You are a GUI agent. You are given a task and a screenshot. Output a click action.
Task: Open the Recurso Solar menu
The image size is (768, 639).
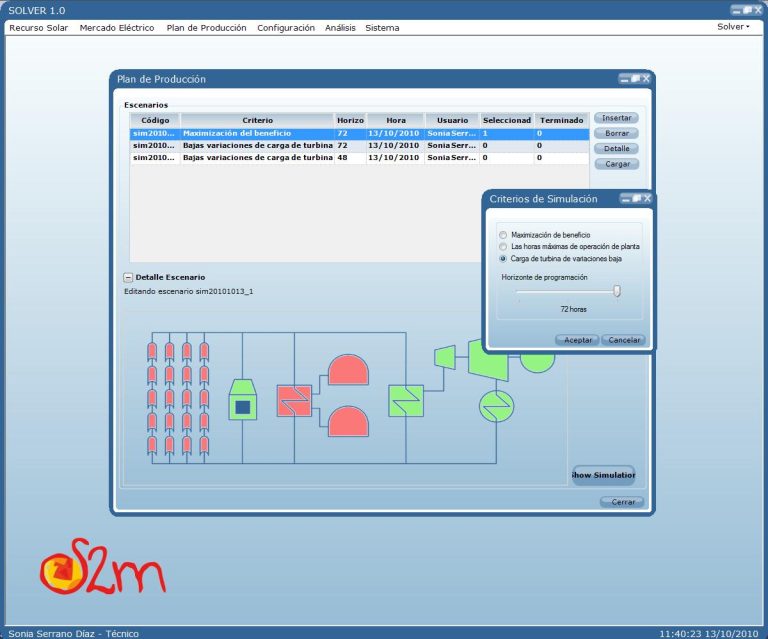pos(39,28)
